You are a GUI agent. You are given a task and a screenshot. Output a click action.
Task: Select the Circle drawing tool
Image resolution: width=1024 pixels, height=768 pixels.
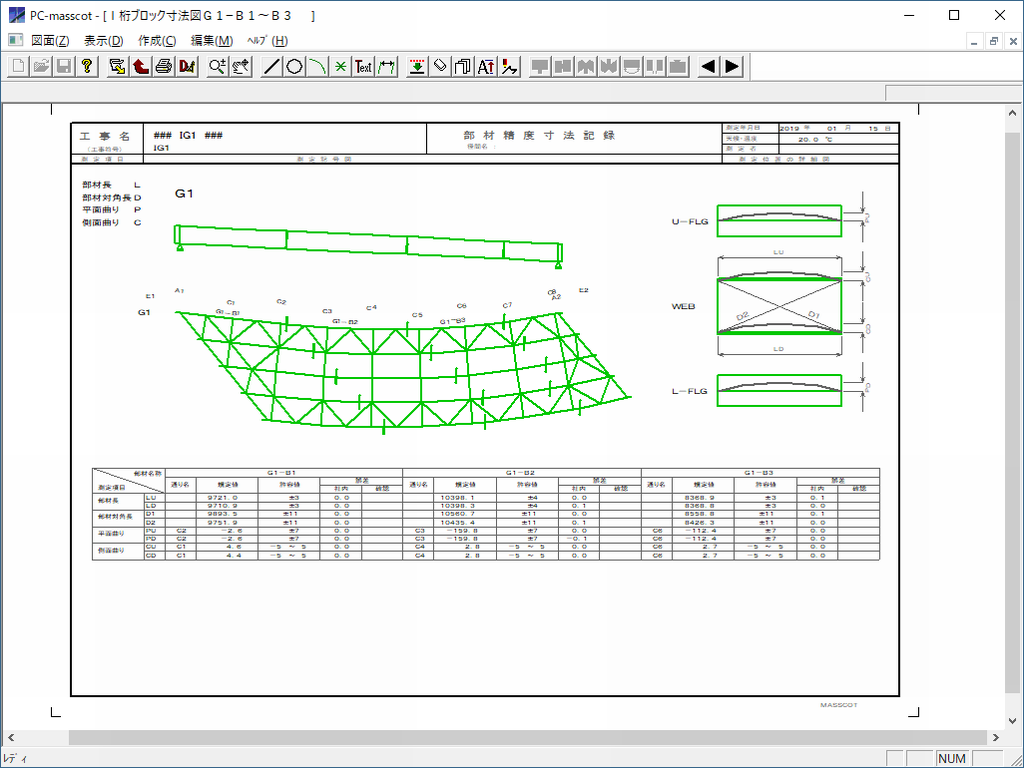tap(294, 67)
